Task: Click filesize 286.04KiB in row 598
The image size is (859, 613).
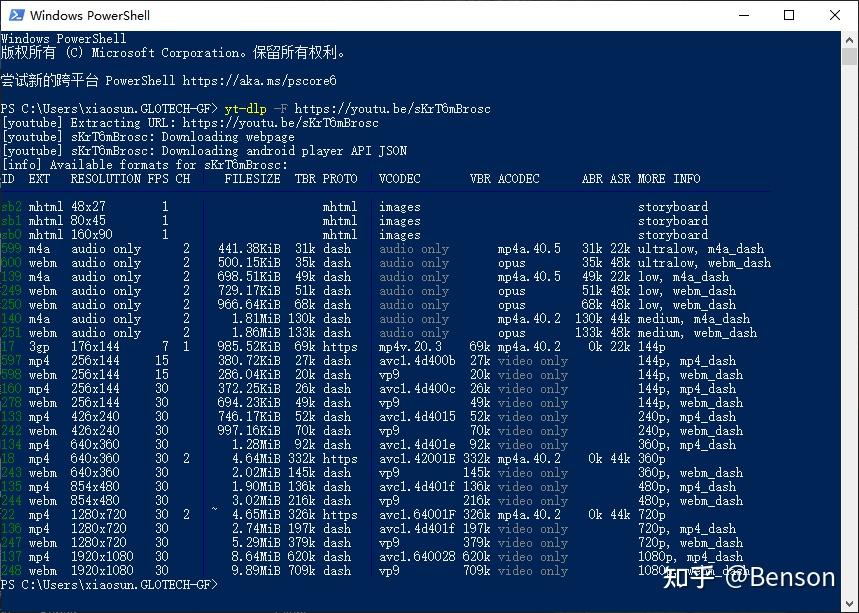Action: click(249, 375)
